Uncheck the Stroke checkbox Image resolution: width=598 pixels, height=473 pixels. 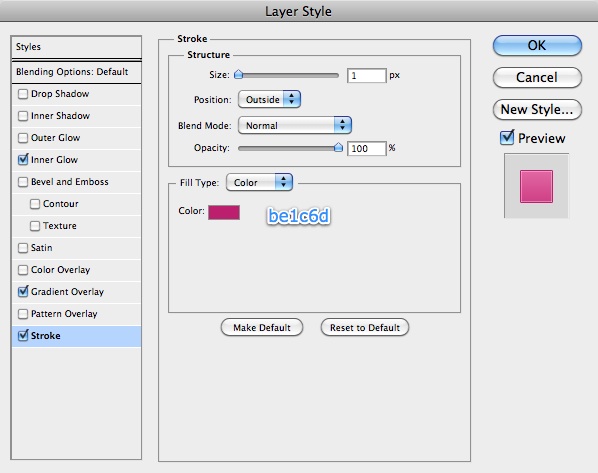[x=23, y=336]
